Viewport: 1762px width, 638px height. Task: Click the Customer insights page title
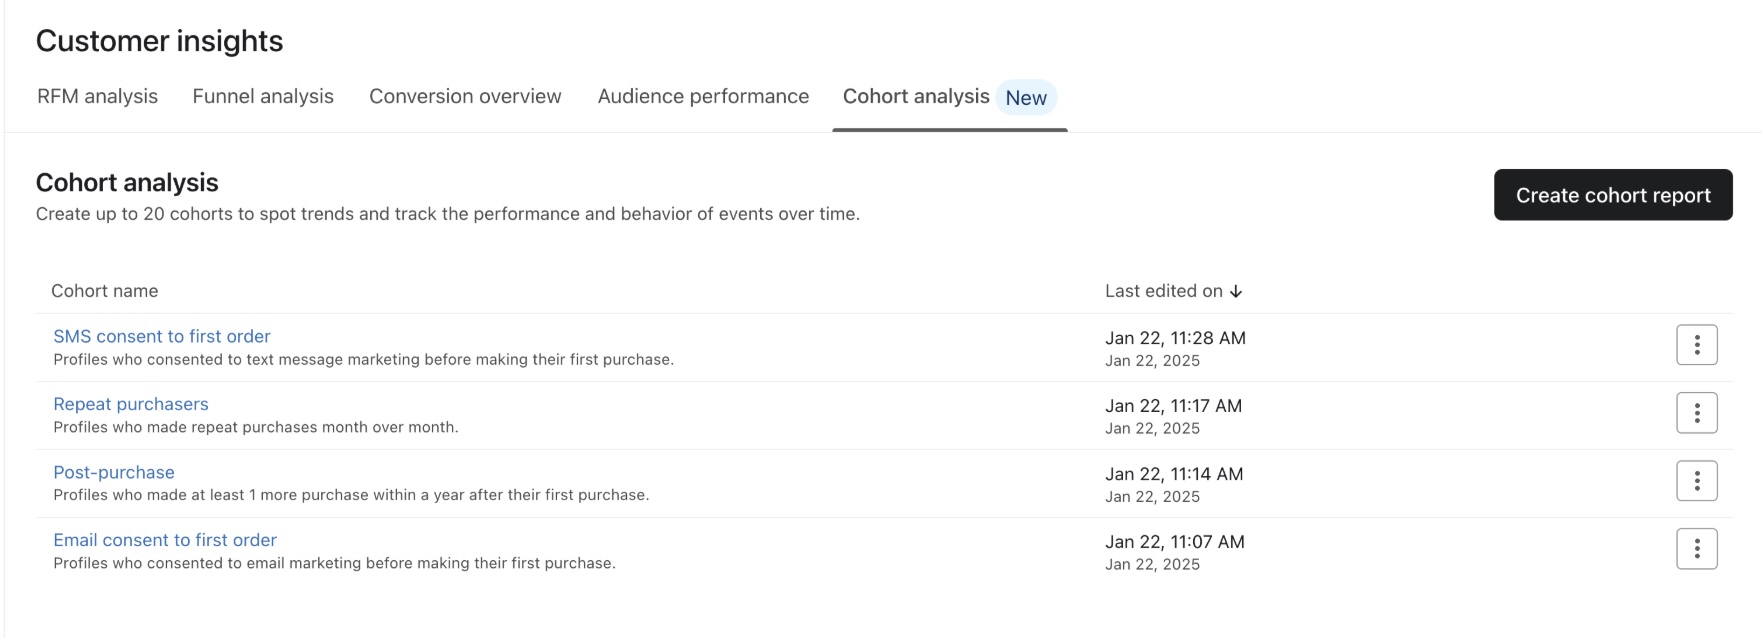(160, 41)
